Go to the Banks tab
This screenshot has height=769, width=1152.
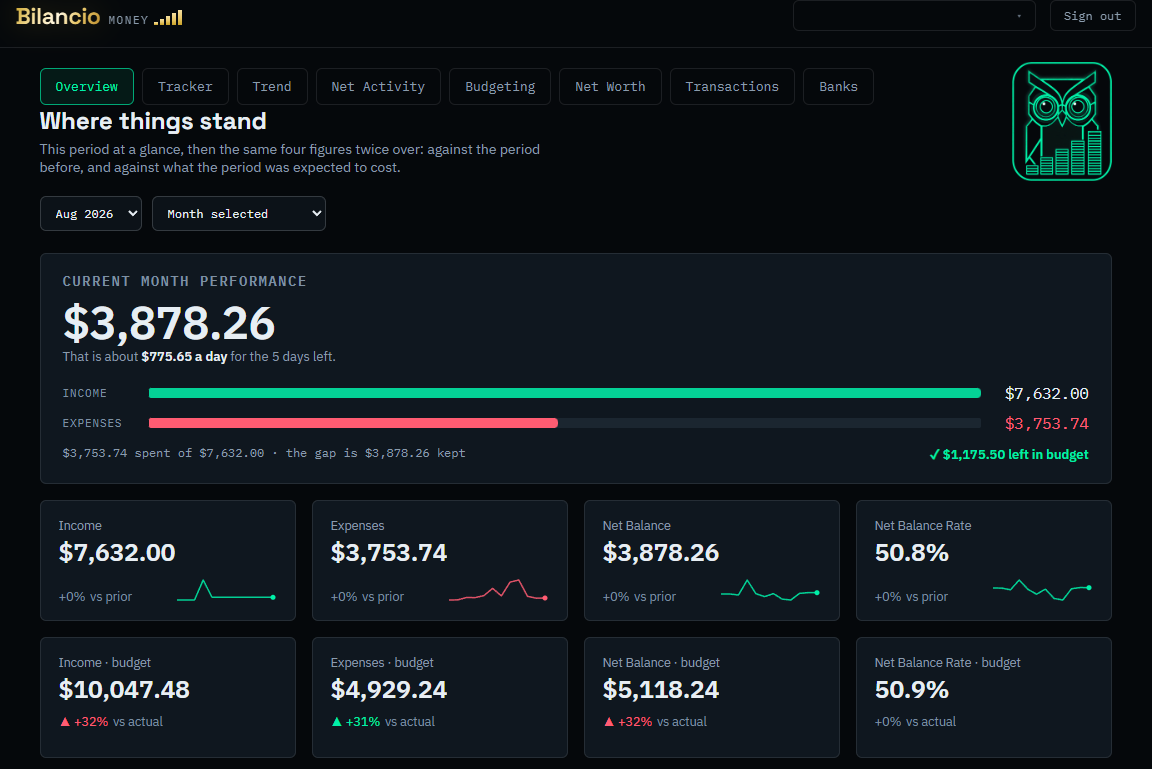[838, 87]
